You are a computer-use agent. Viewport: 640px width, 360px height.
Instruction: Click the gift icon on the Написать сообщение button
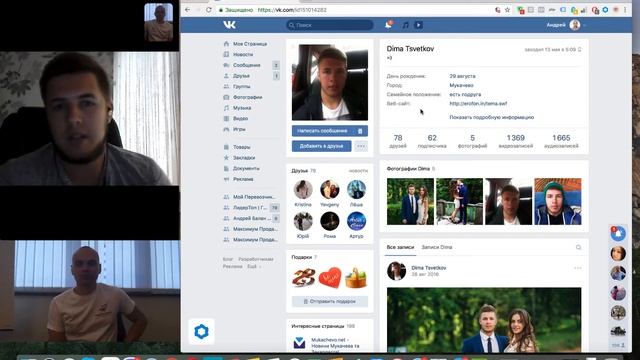(x=360, y=131)
